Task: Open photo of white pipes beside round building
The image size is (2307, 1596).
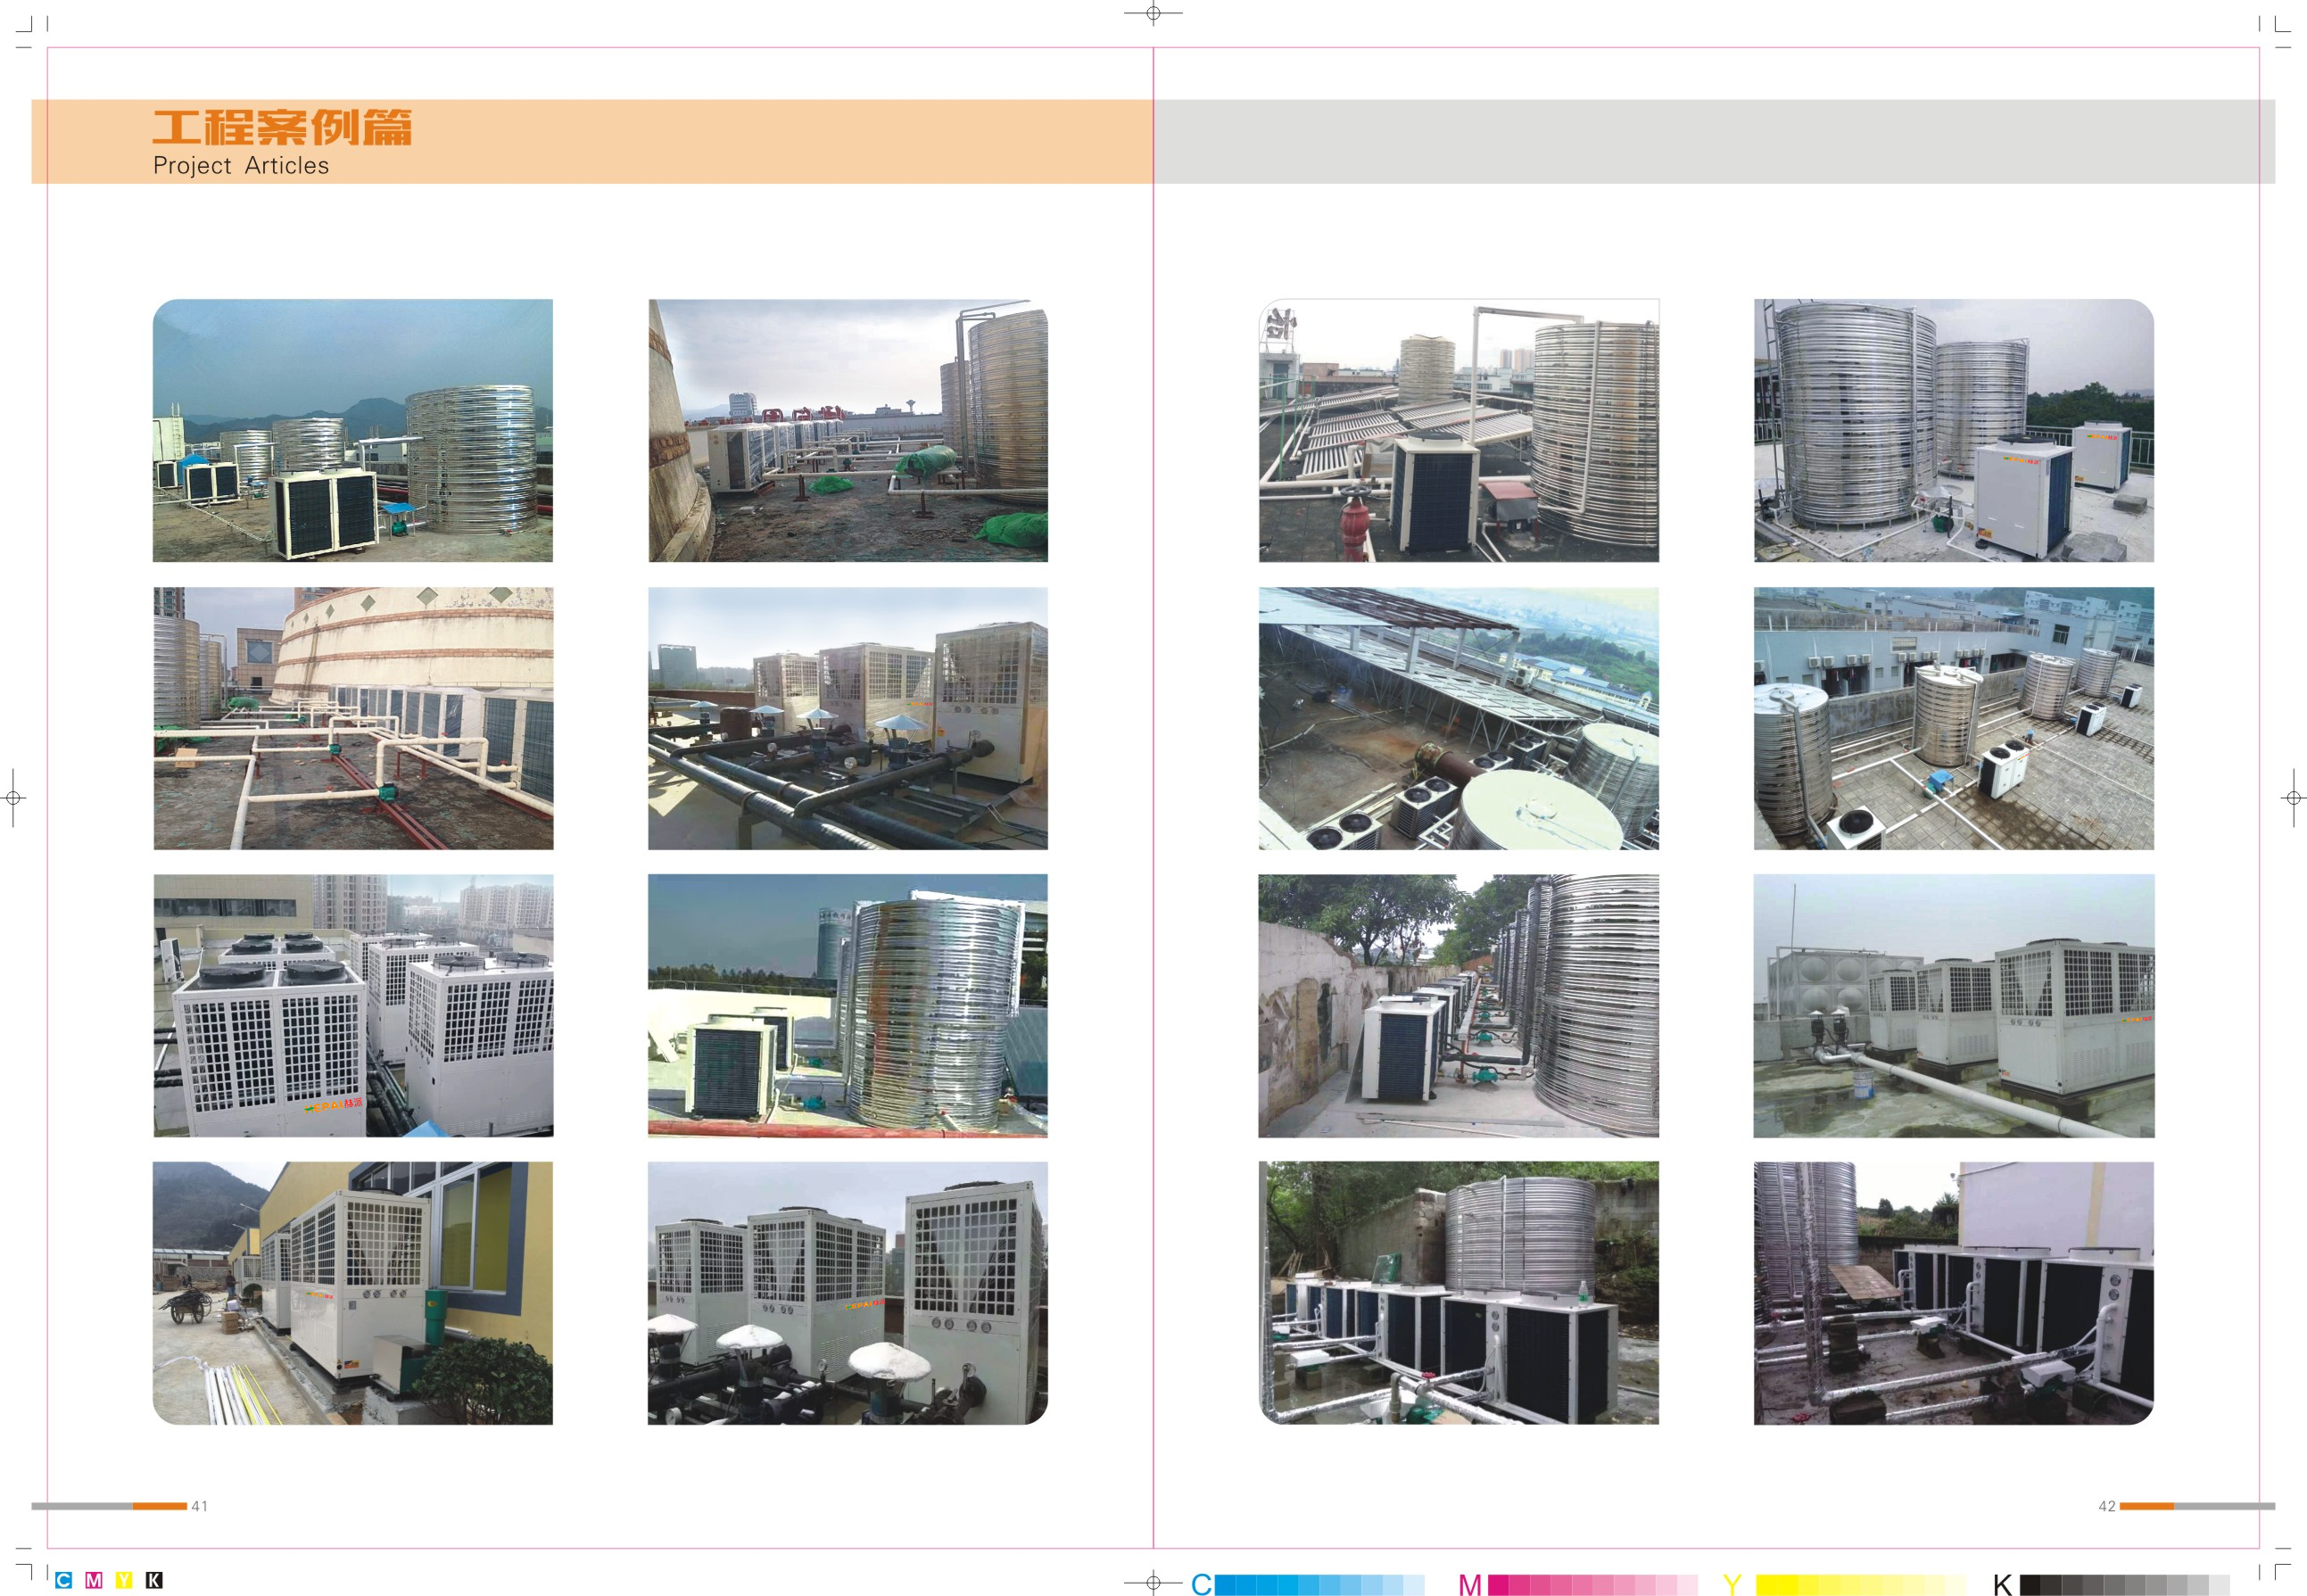Action: (x=353, y=718)
